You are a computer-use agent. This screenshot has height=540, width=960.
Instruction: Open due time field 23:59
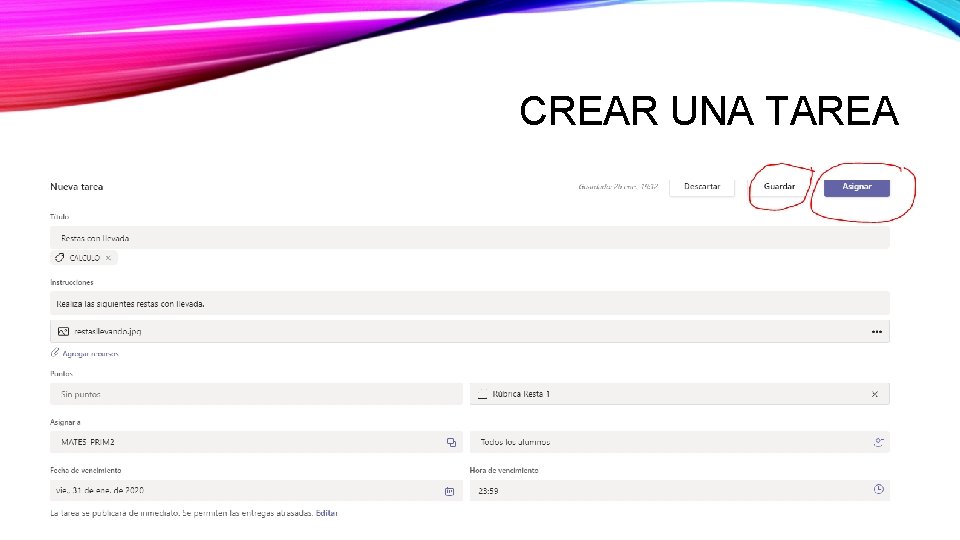click(x=680, y=490)
